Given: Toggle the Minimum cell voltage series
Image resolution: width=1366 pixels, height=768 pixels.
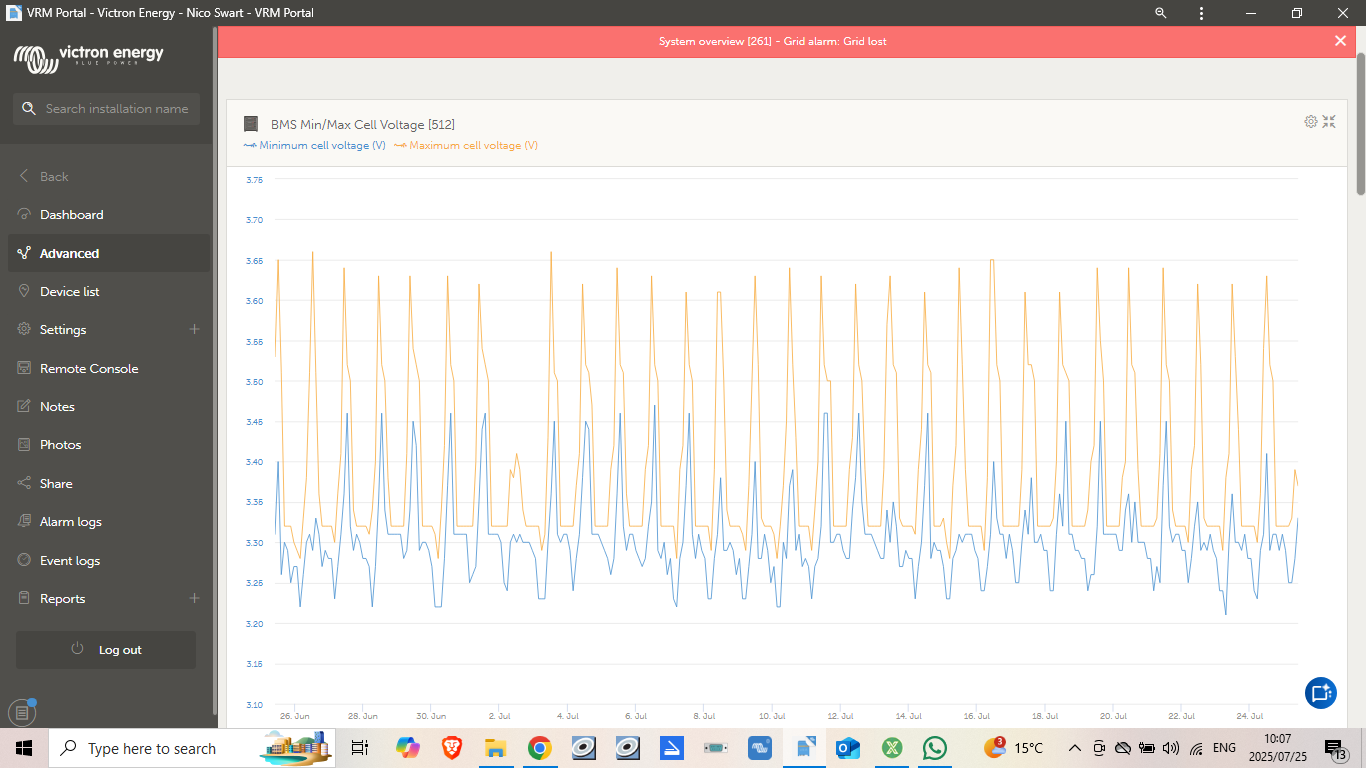Looking at the screenshot, I should (315, 146).
